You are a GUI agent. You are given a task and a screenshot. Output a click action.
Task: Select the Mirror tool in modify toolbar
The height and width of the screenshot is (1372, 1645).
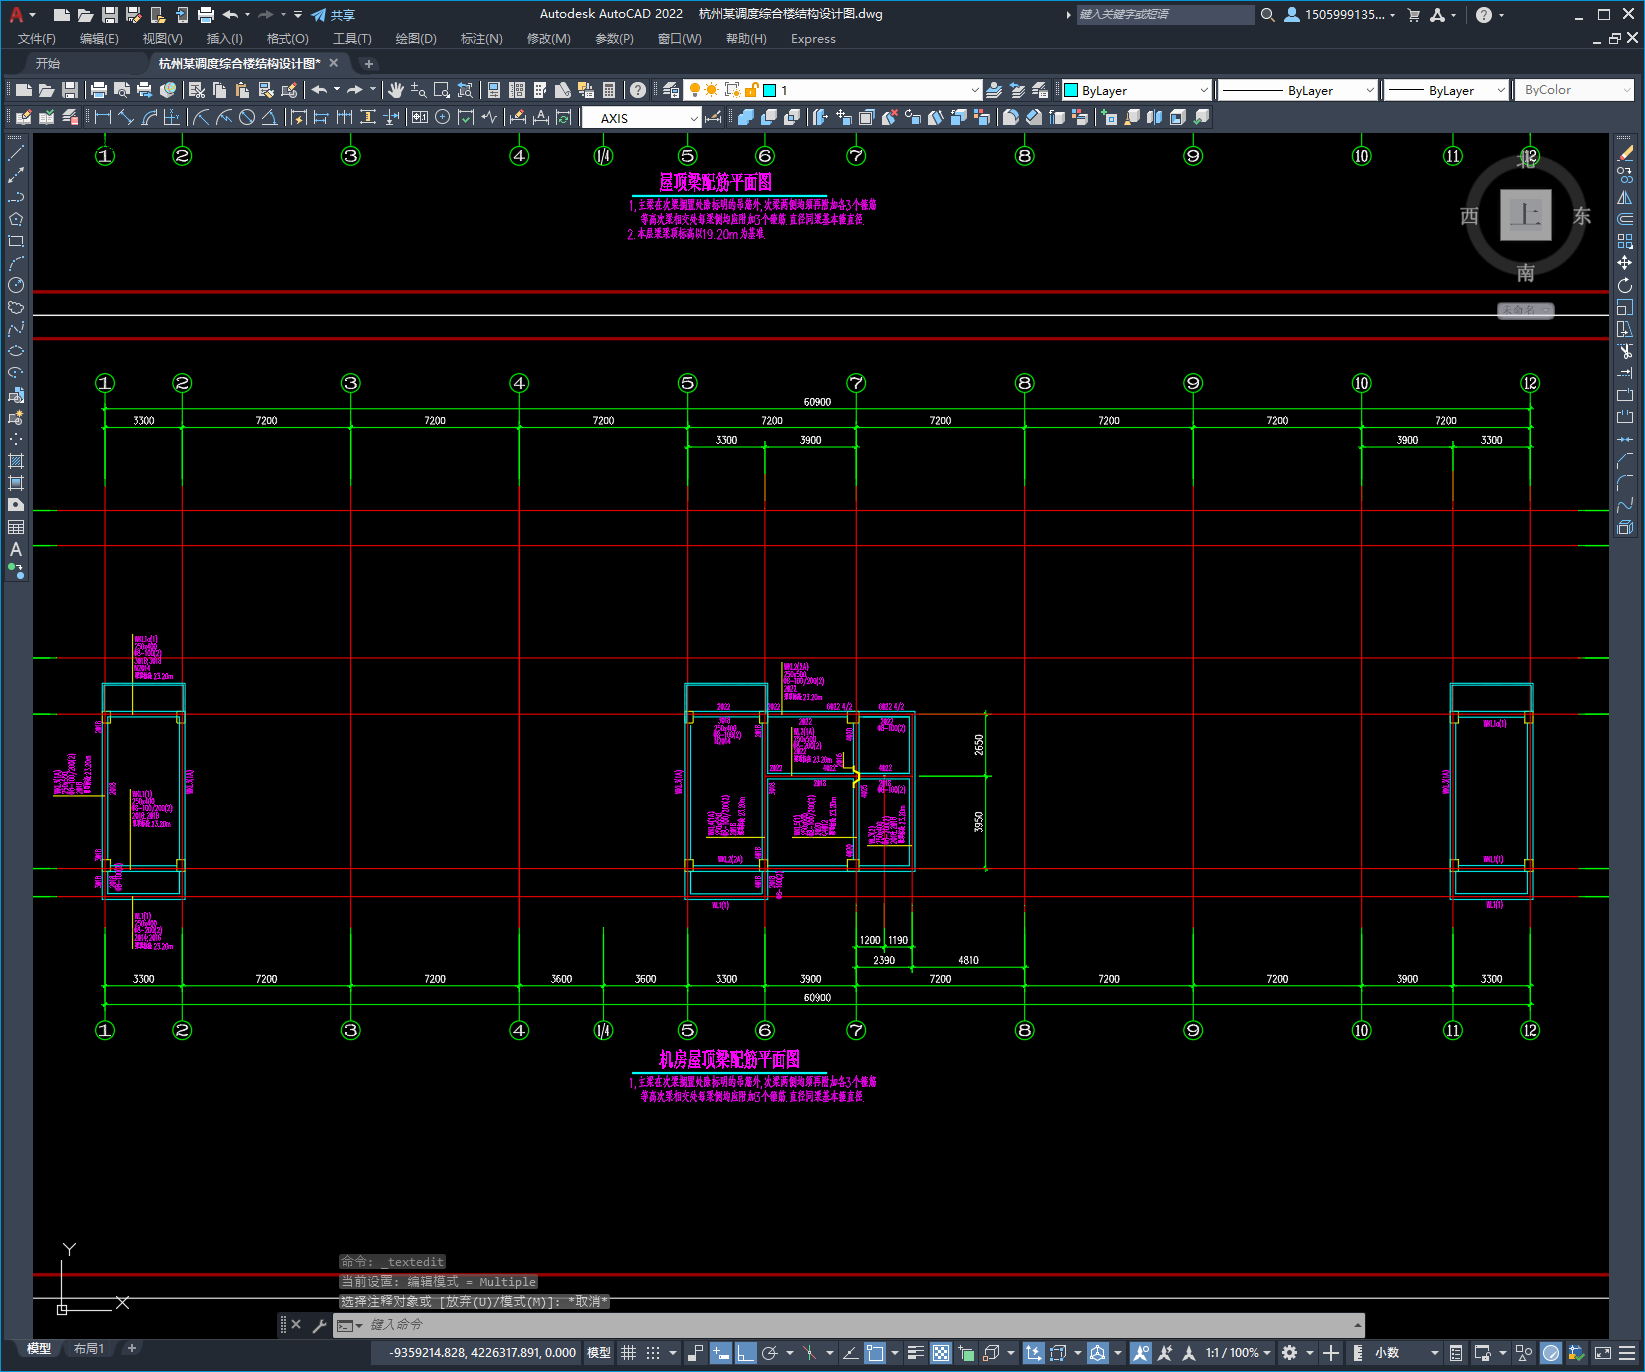[x=1625, y=197]
